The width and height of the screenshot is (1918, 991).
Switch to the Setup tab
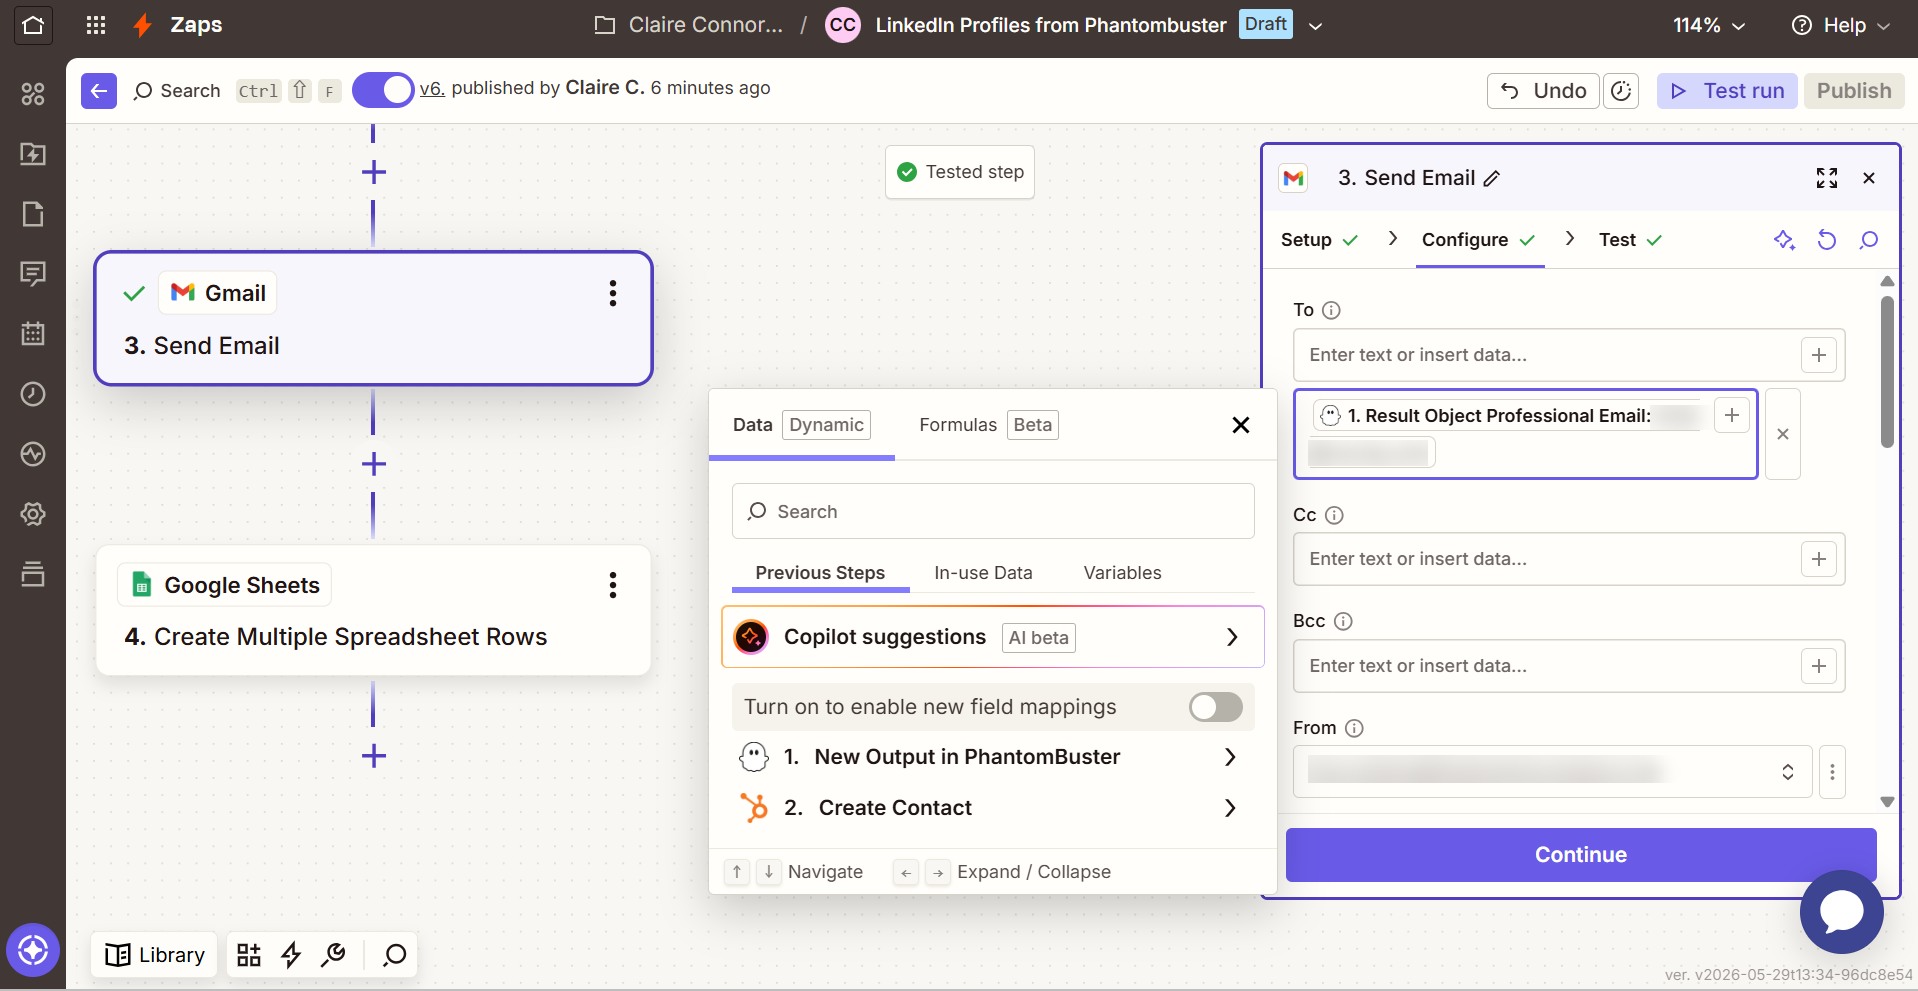coord(1319,240)
